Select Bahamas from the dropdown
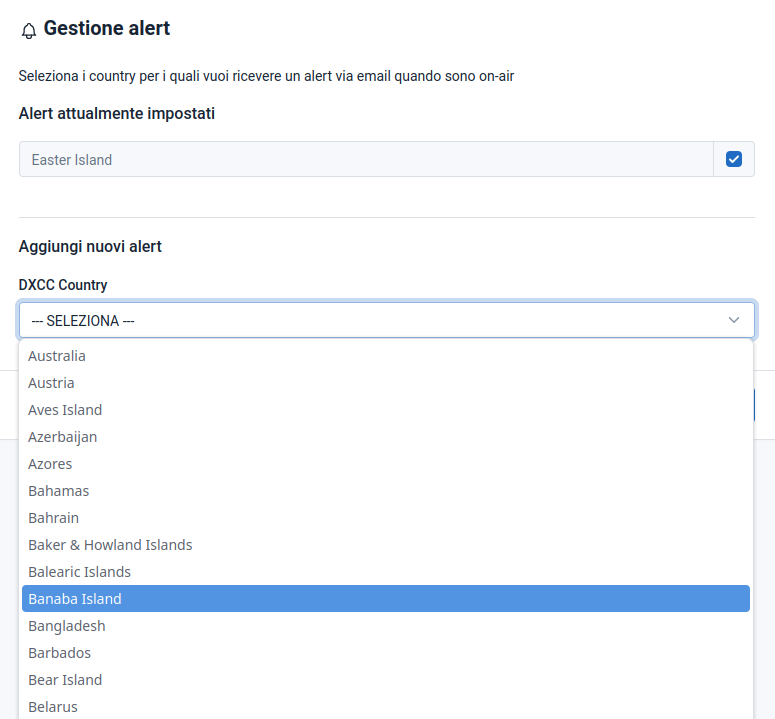 (x=59, y=491)
